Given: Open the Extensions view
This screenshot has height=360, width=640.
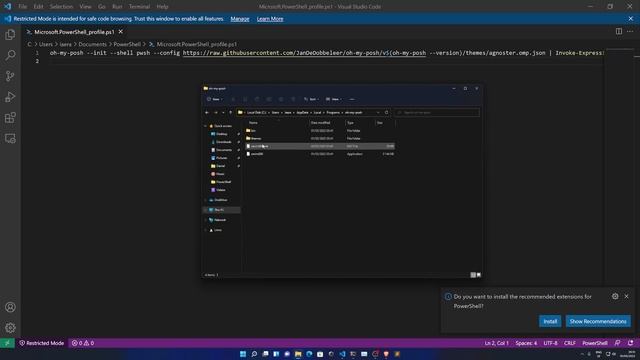Looking at the screenshot, I should coord(10,118).
